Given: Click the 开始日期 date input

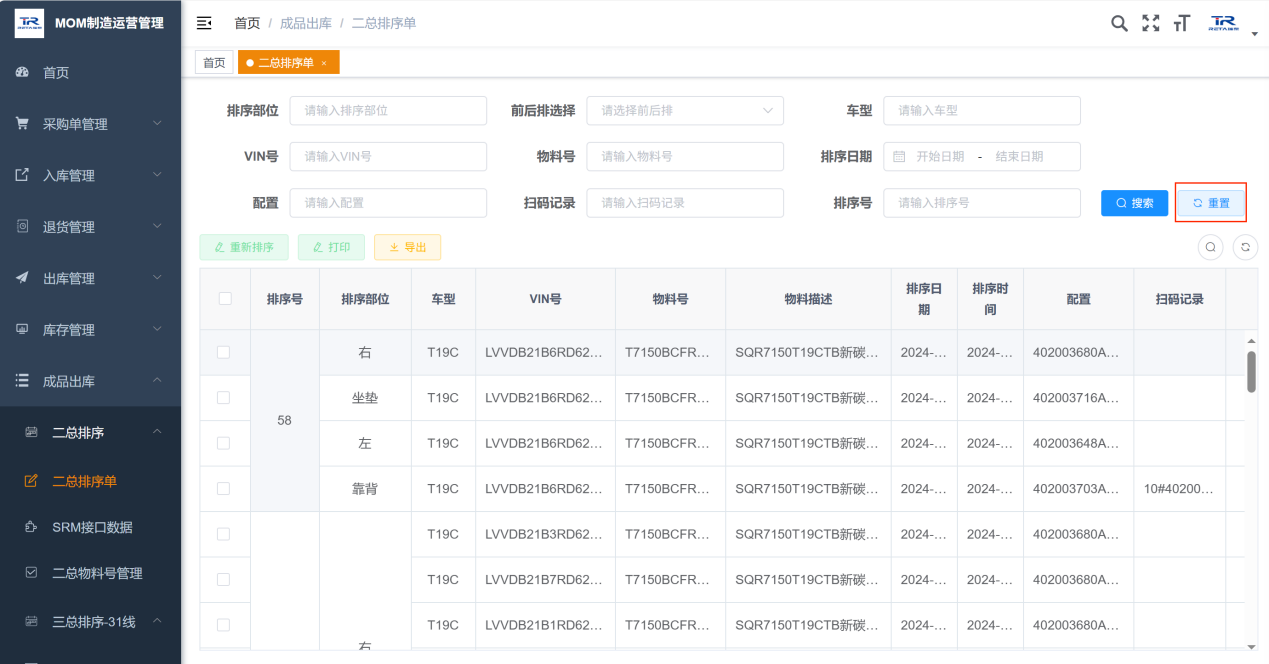Looking at the screenshot, I should [x=940, y=157].
